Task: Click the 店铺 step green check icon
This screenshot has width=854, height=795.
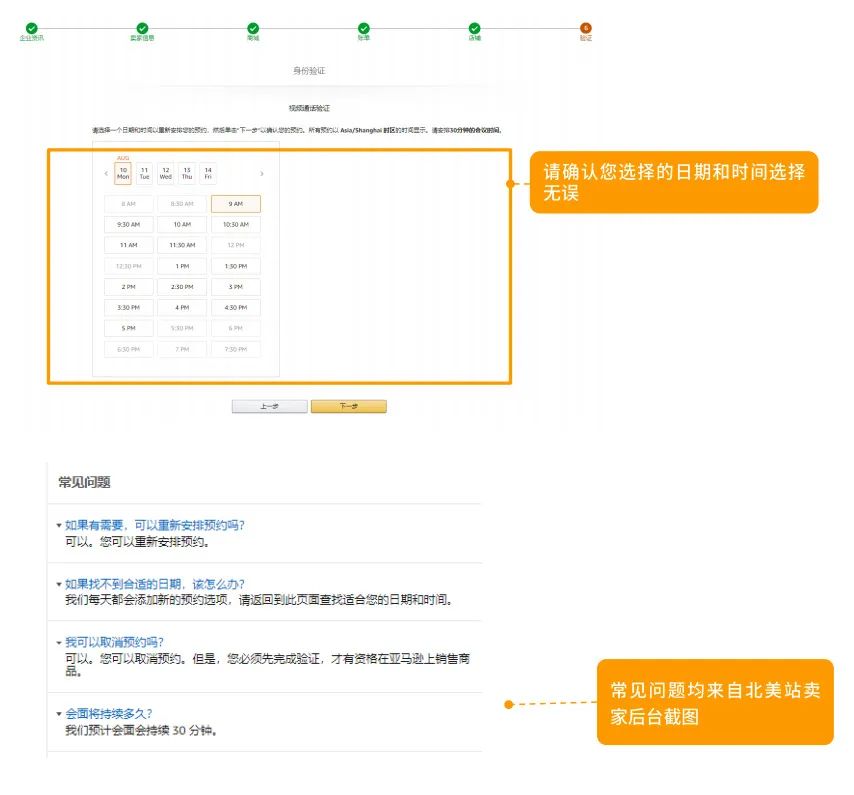Action: pyautogui.click(x=475, y=29)
